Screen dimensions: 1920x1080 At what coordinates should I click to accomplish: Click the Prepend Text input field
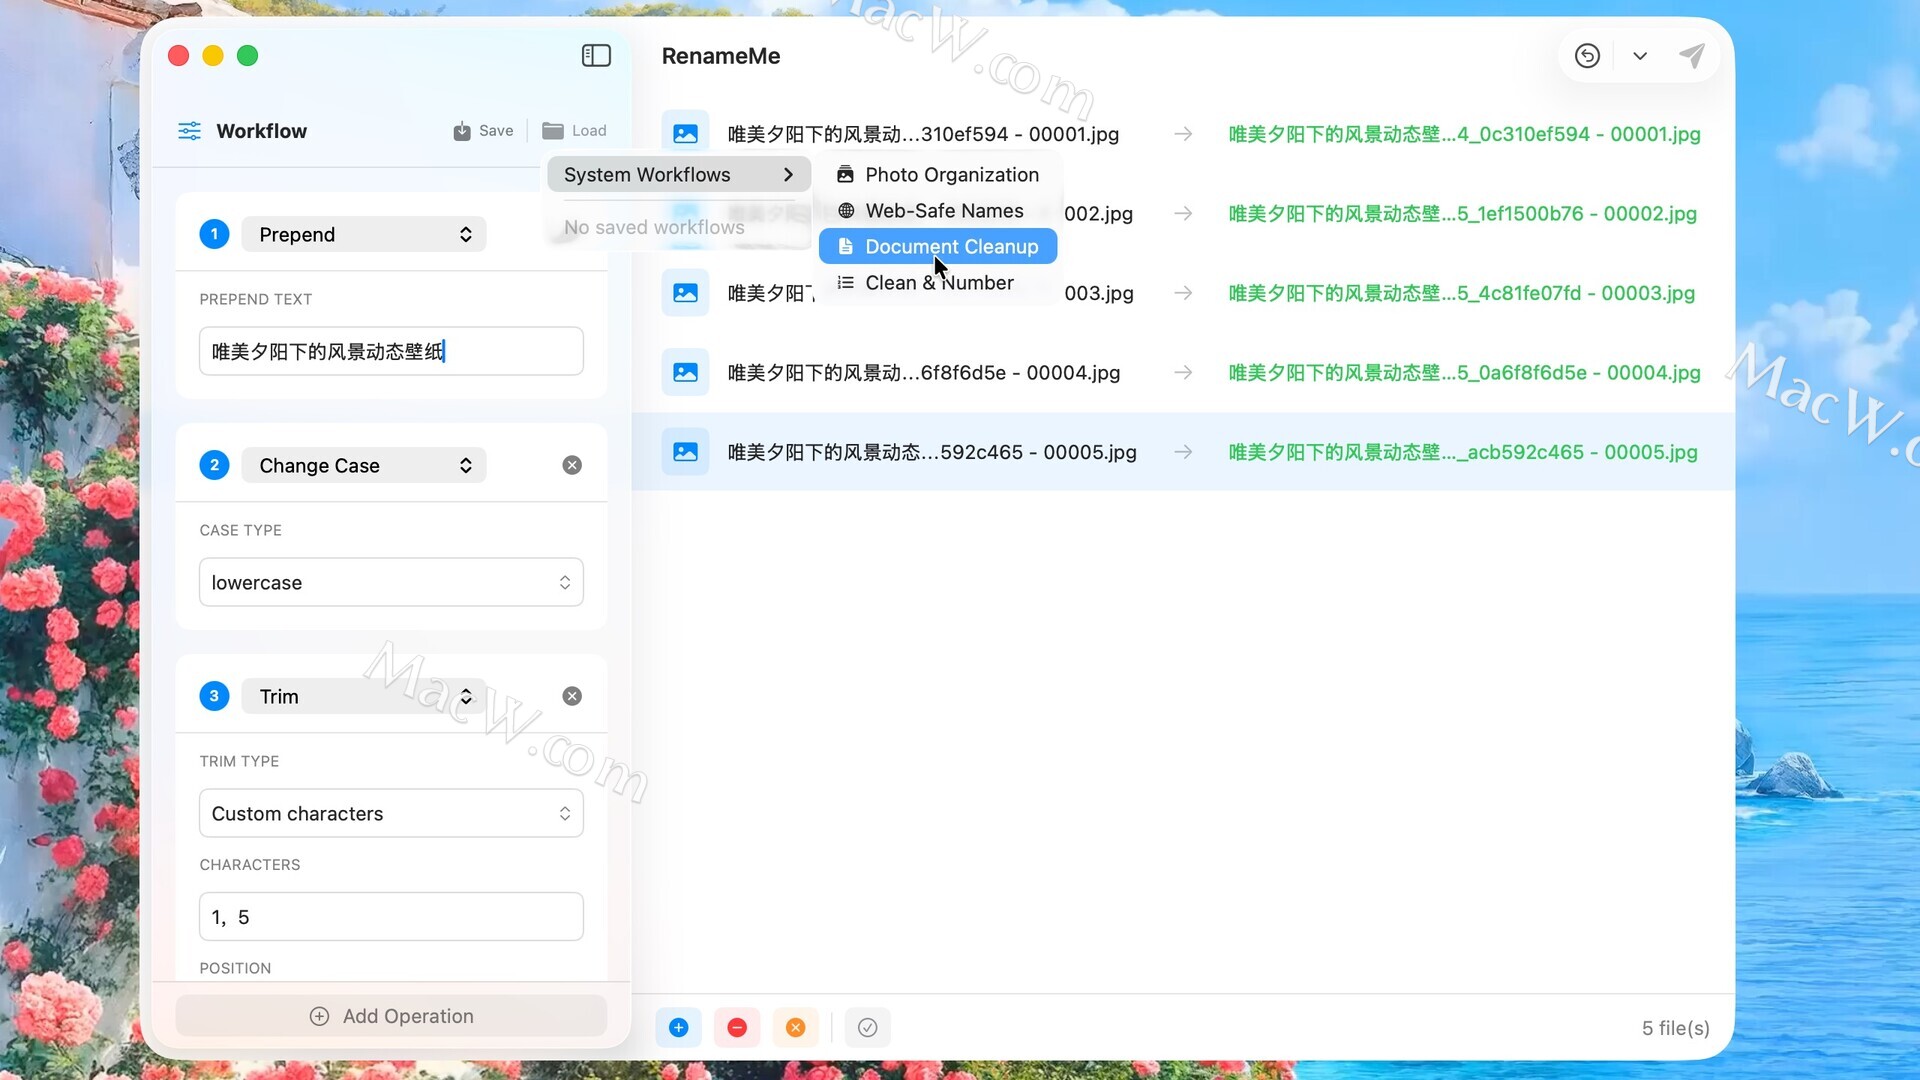(x=391, y=351)
